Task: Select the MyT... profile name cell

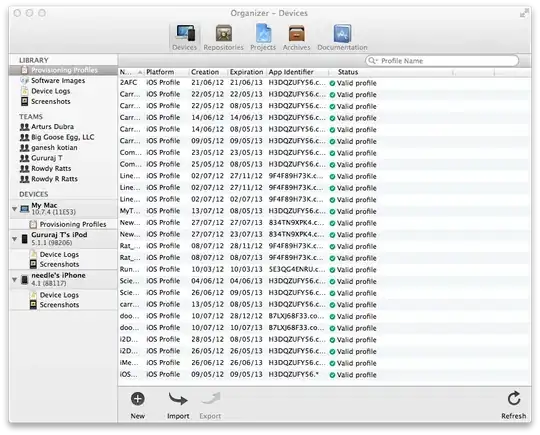Action: click(x=130, y=211)
